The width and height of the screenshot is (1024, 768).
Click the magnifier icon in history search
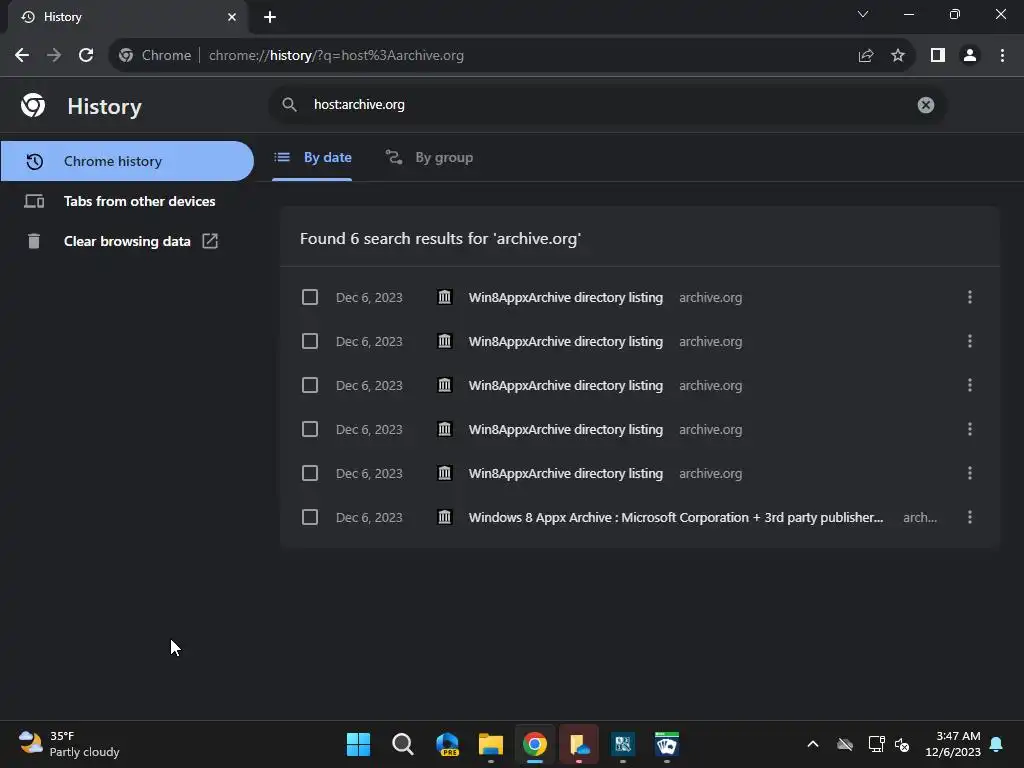click(289, 104)
